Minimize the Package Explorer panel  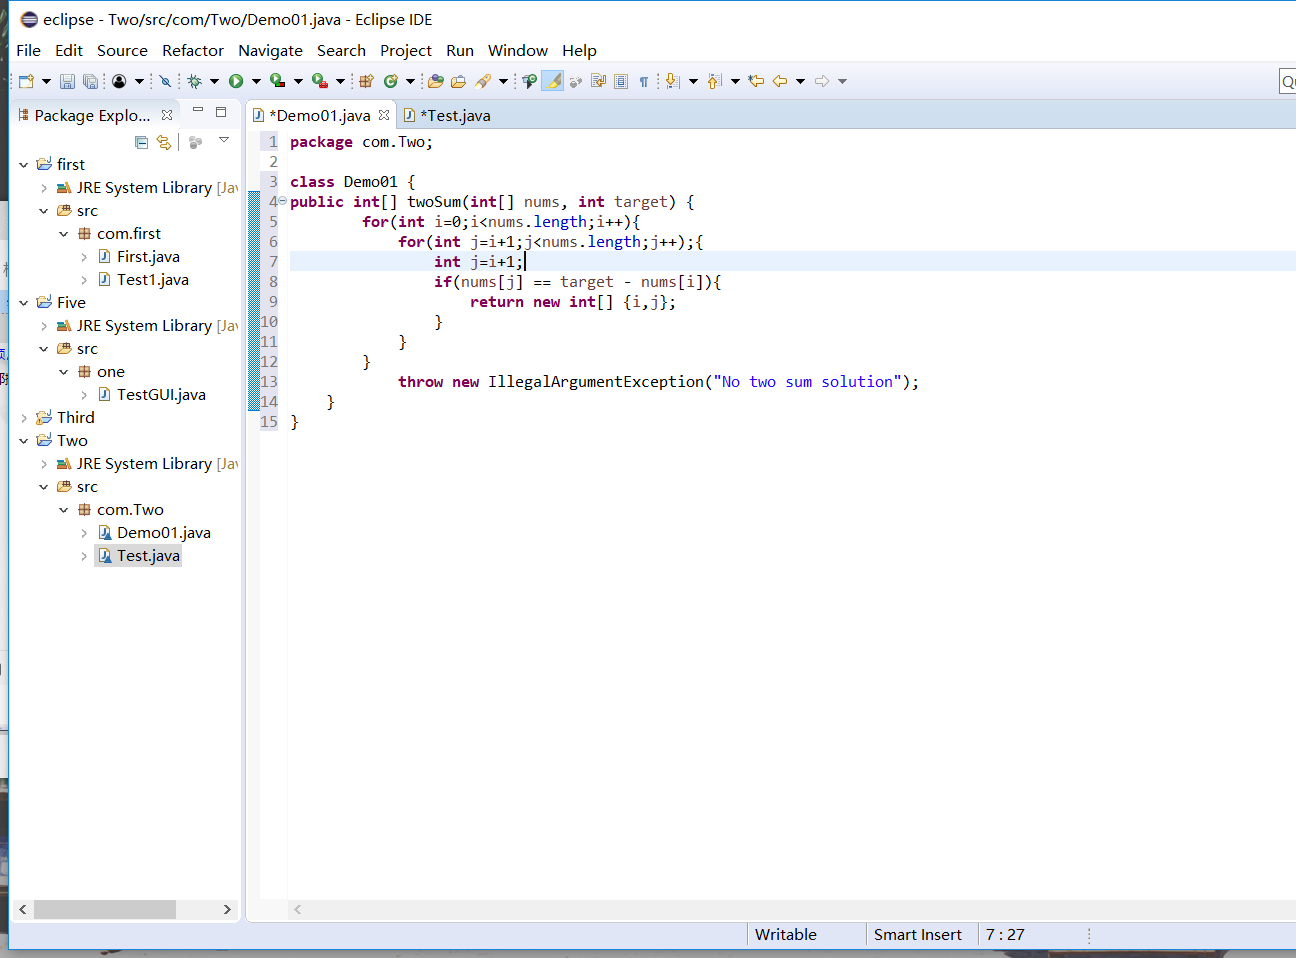pyautogui.click(x=197, y=111)
